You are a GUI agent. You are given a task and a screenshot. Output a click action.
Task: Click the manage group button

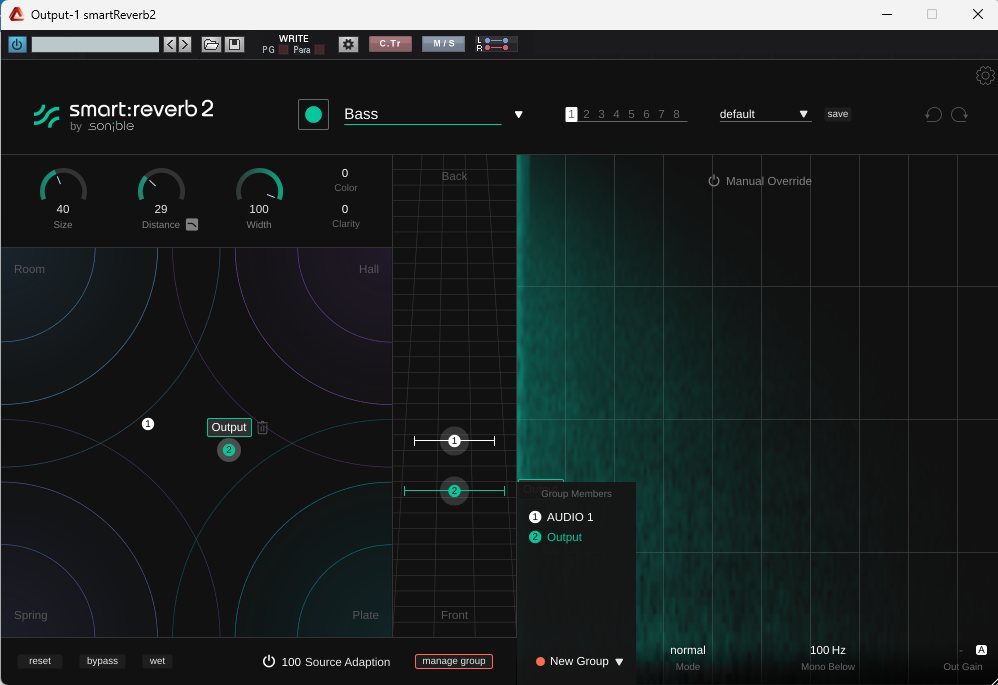pos(454,661)
